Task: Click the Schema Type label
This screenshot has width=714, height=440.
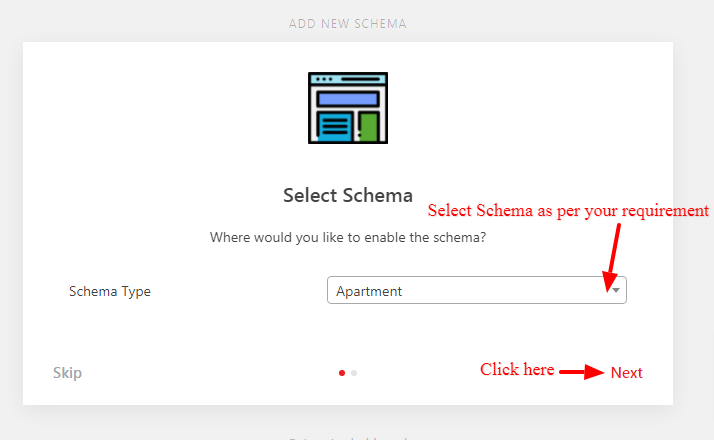Action: 110,291
